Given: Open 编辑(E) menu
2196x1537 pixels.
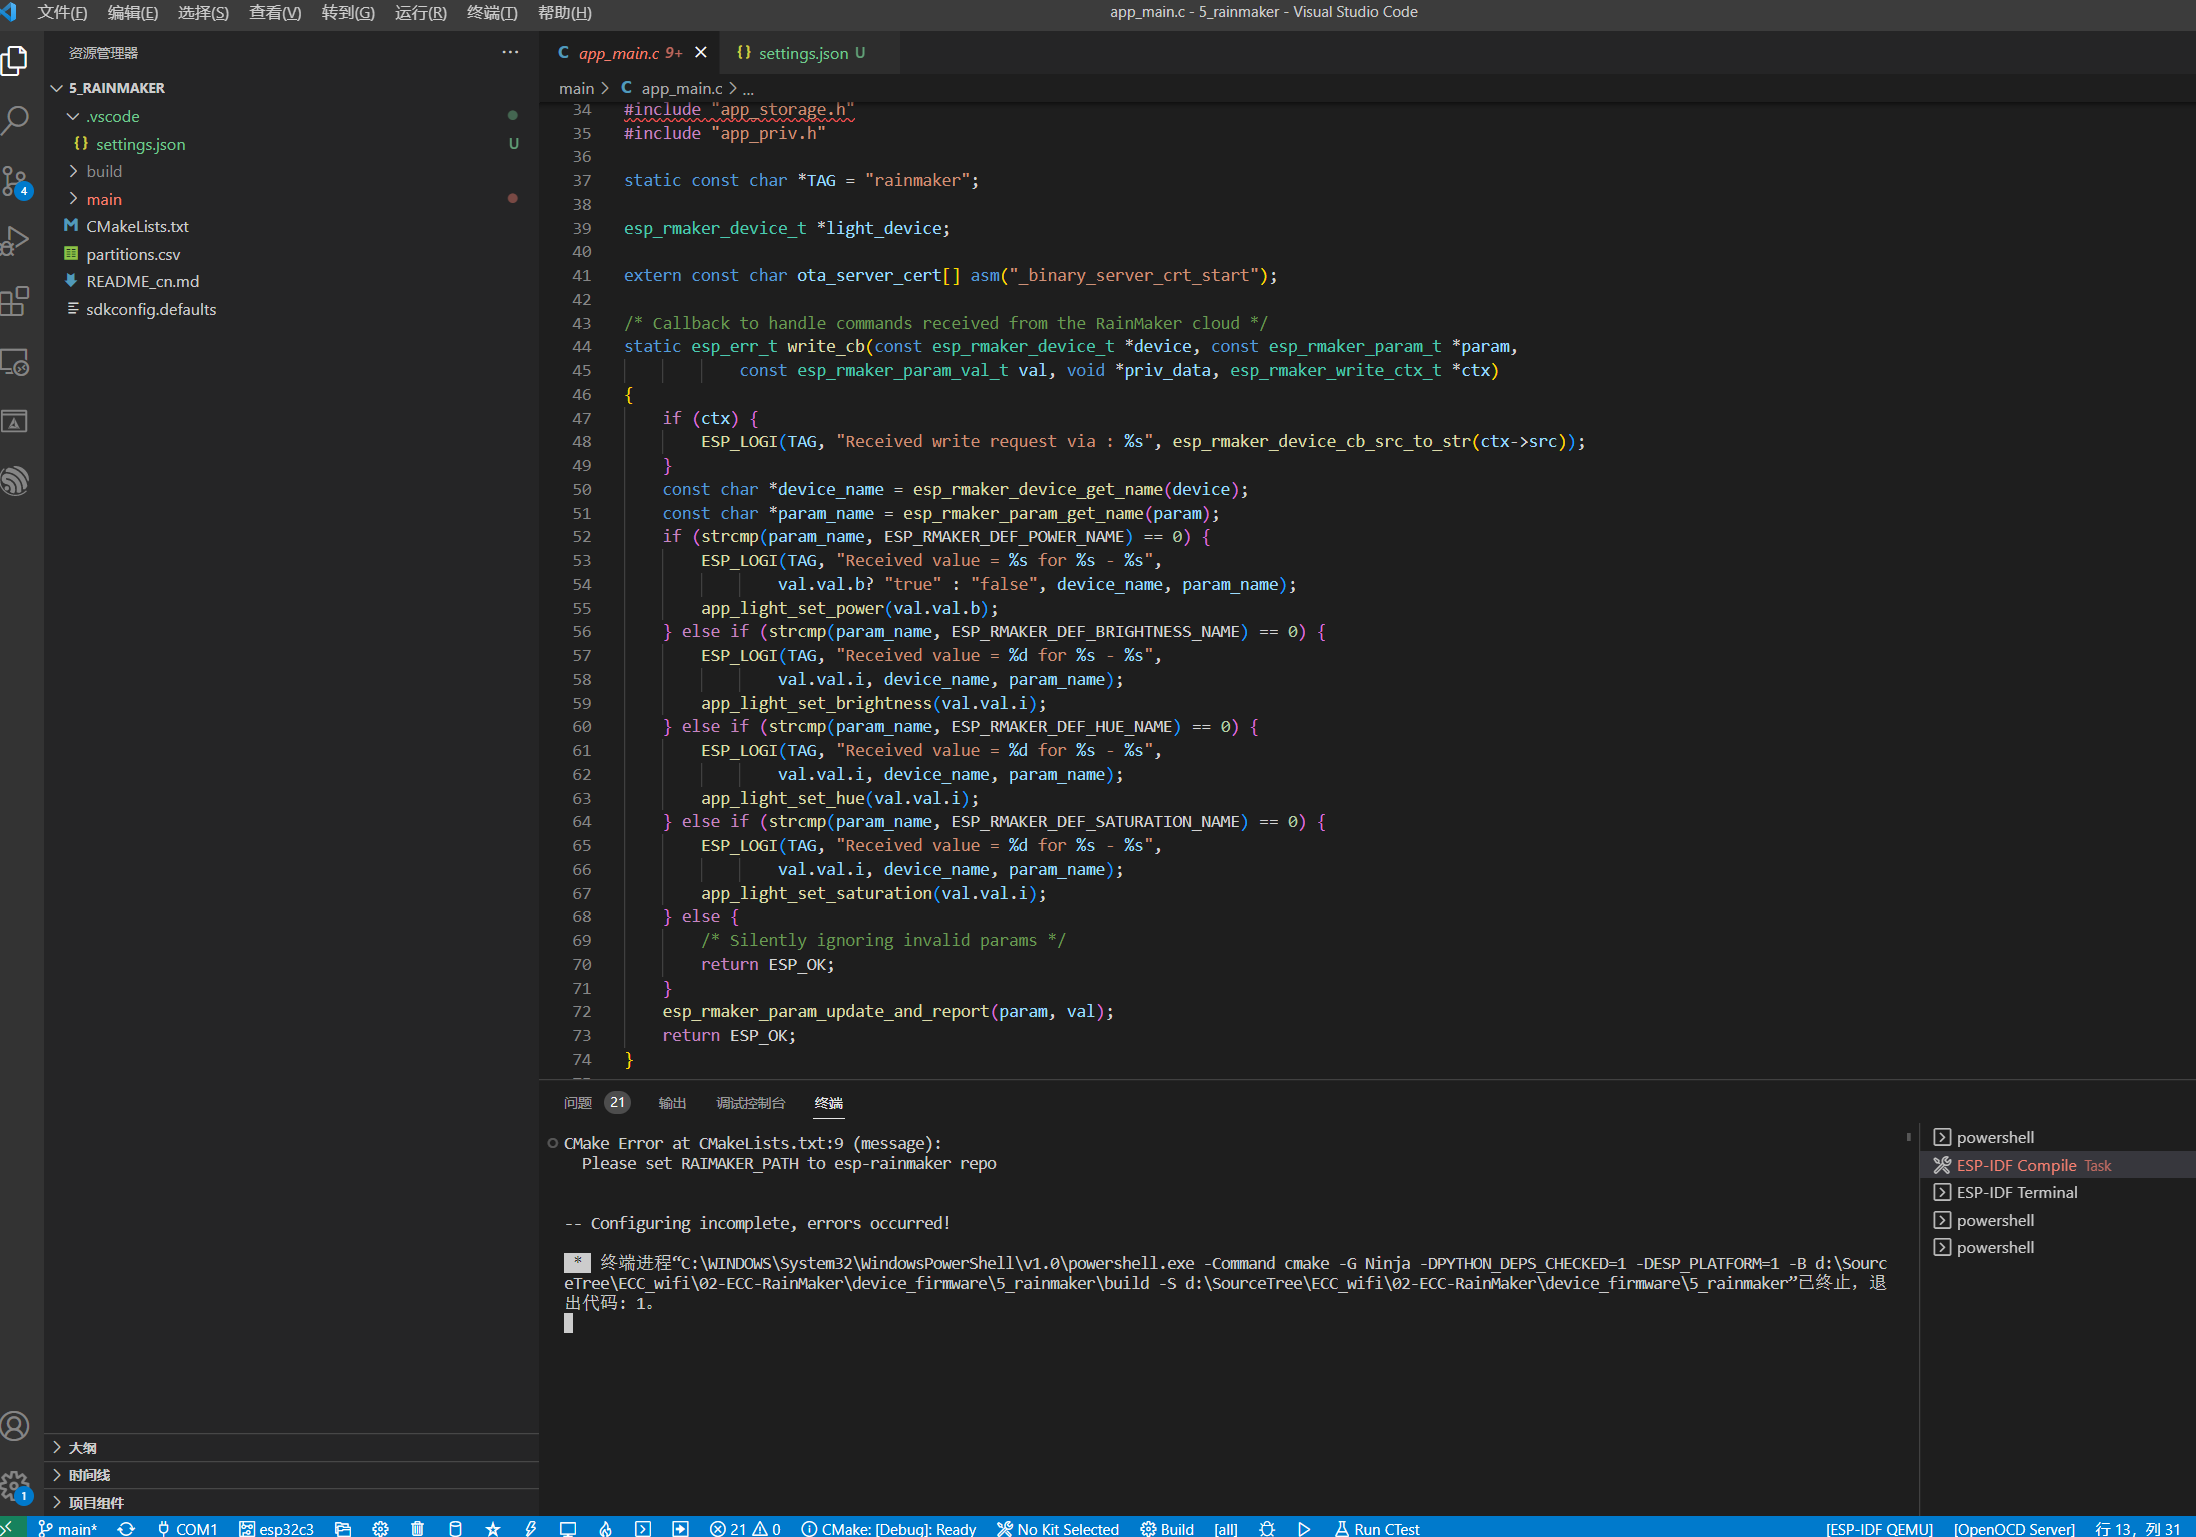Looking at the screenshot, I should (133, 12).
